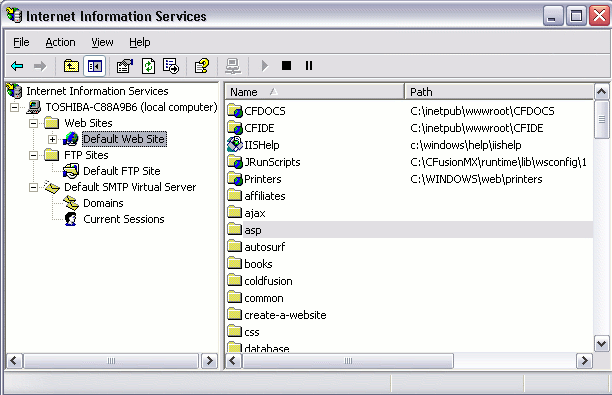This screenshot has width=612, height=395.
Task: Select the affiliates folder
Action: 265,196
